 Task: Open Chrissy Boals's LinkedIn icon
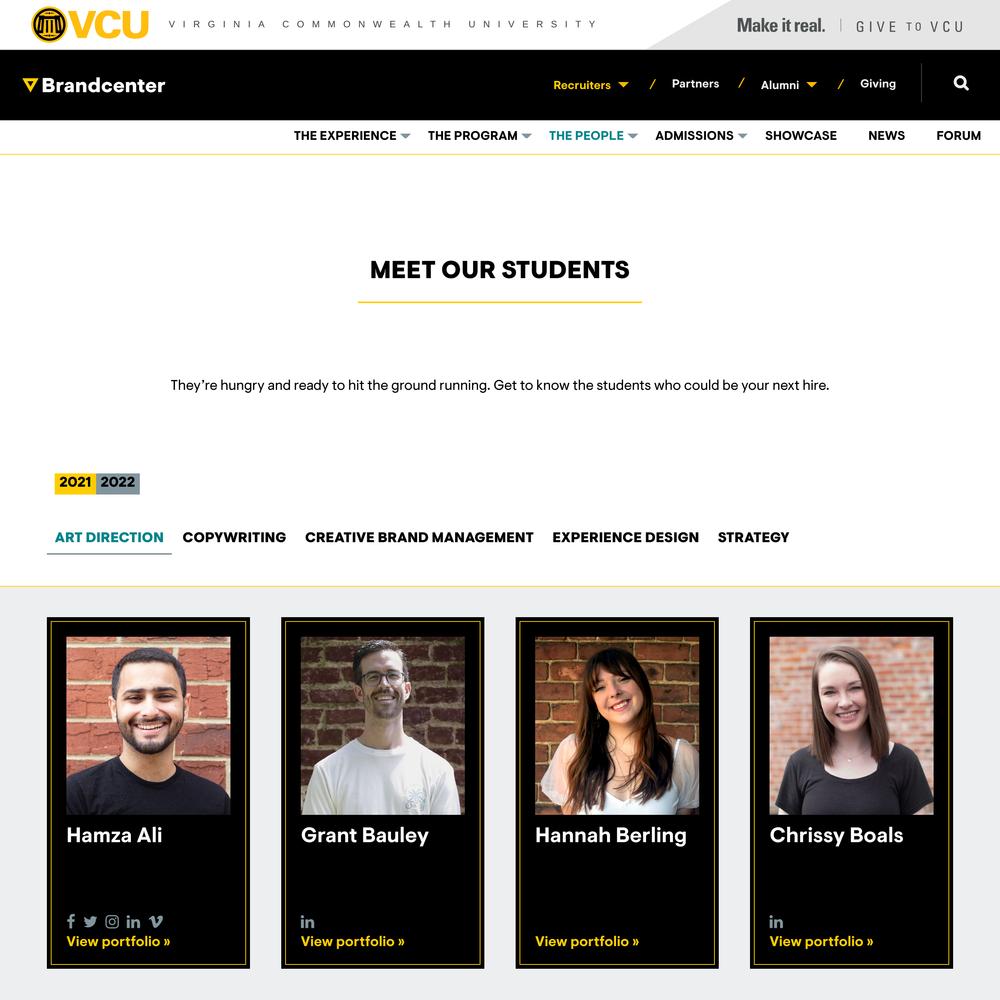(x=776, y=922)
